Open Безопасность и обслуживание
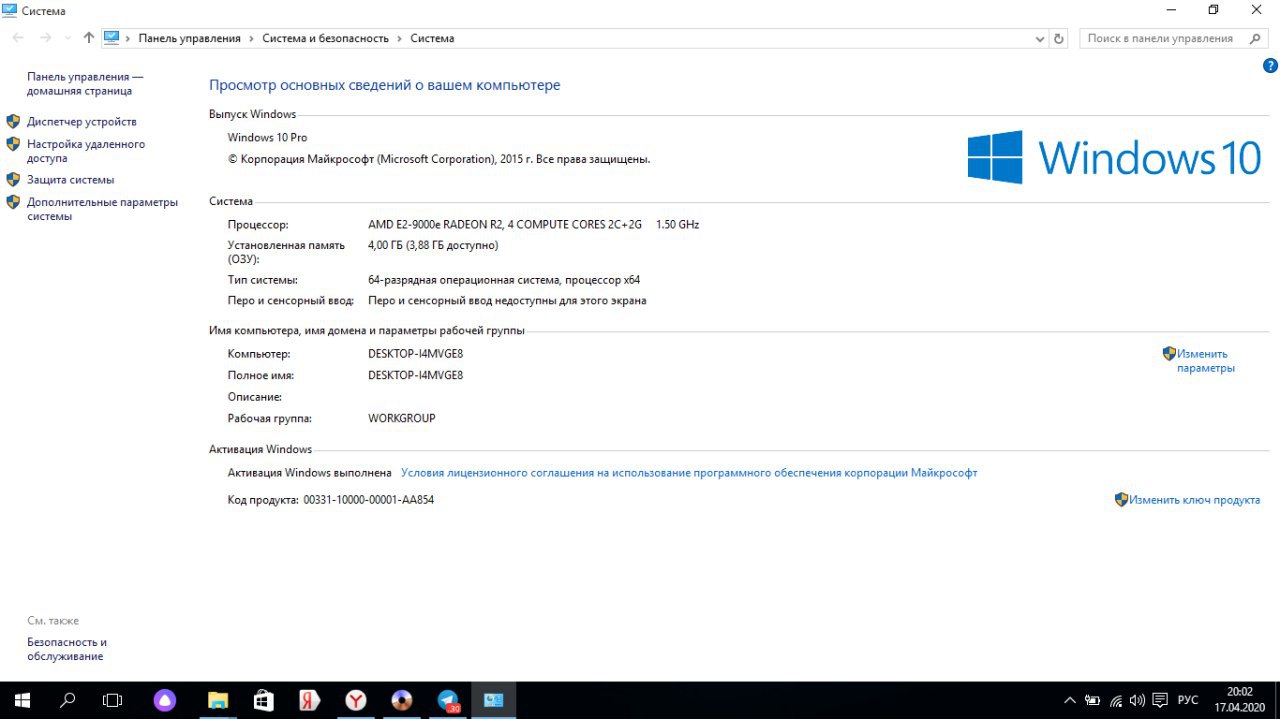The width and height of the screenshot is (1280, 719). 67,649
